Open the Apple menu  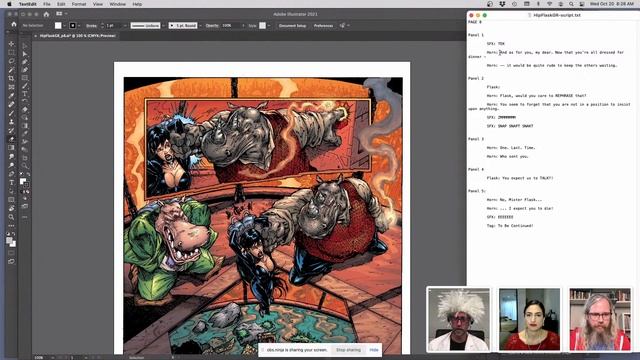pyautogui.click(x=9, y=4)
